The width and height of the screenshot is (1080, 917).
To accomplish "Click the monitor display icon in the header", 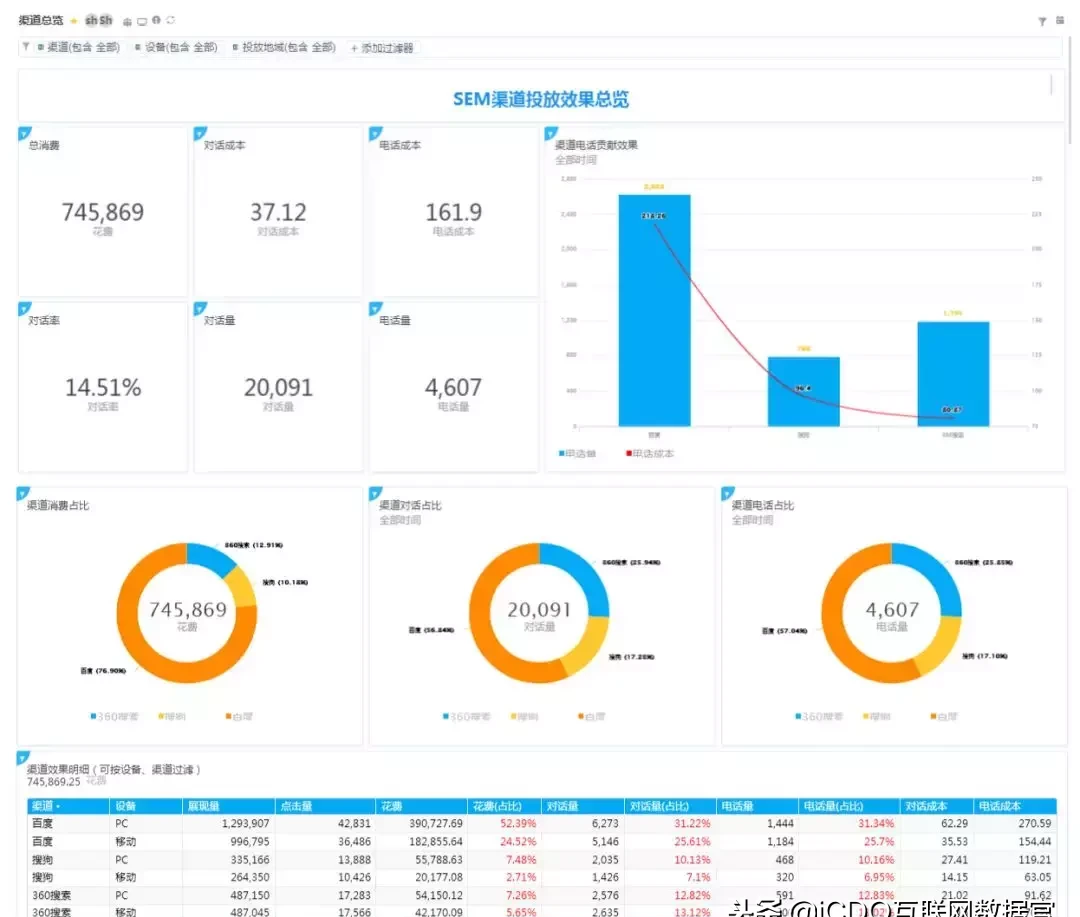I will [142, 21].
